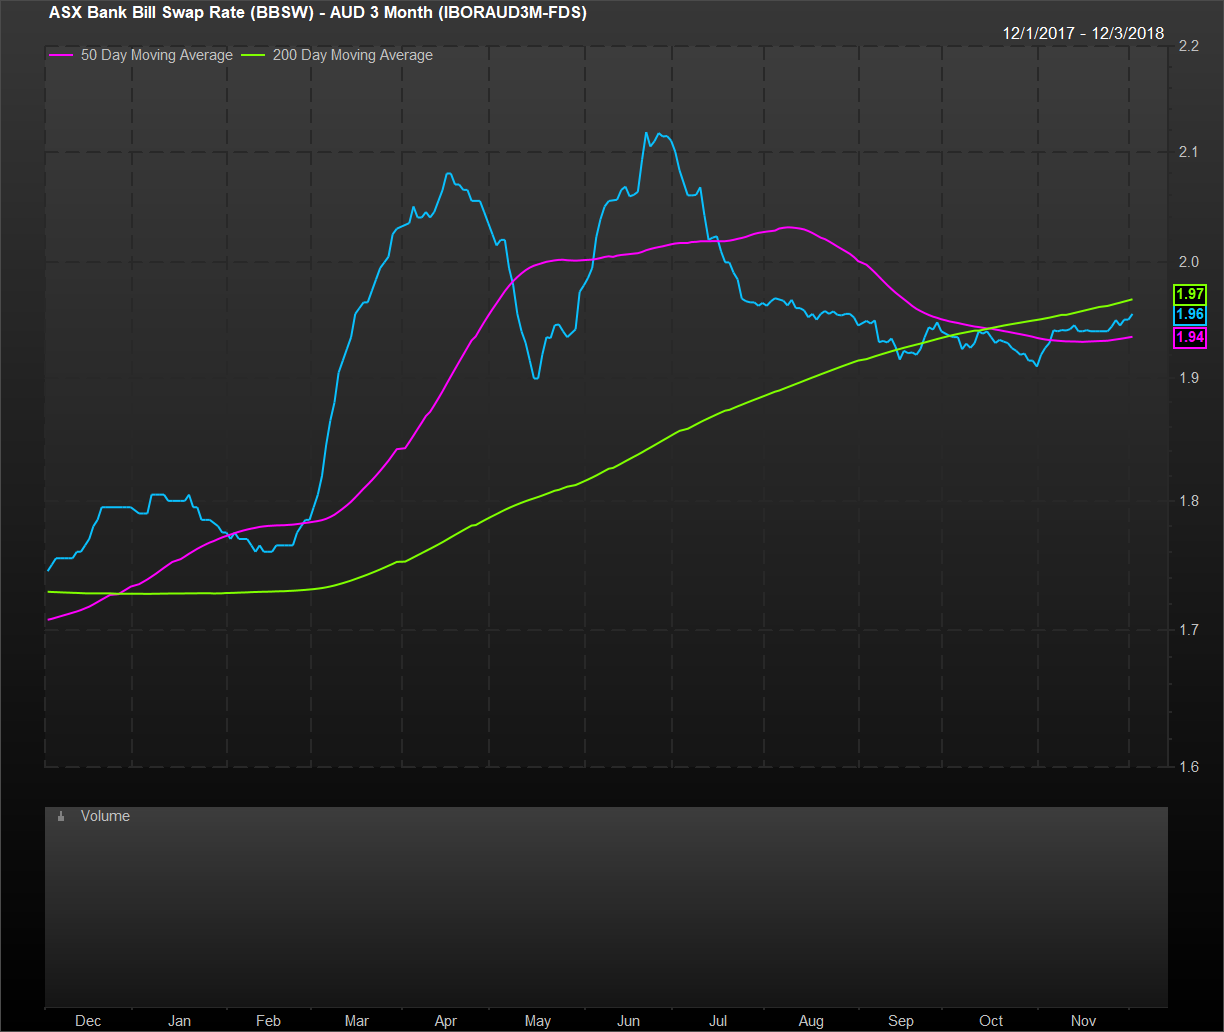Click the blue line's trough in May
This screenshot has height=1032, width=1224.
(536, 378)
